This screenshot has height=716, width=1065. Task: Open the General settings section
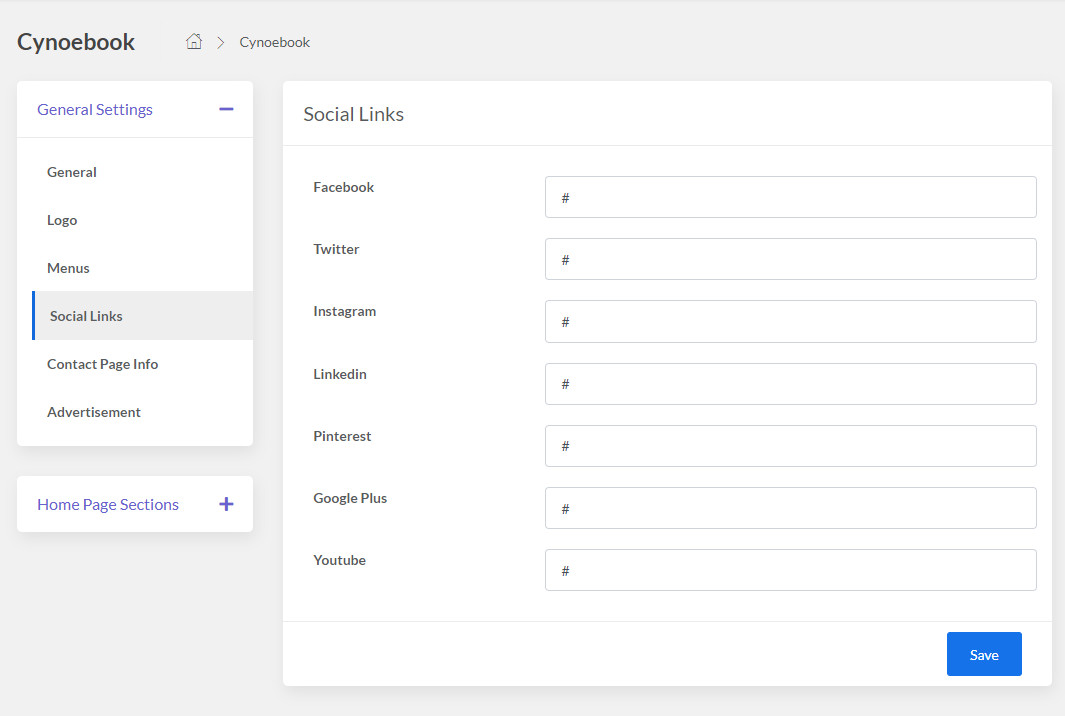71,172
